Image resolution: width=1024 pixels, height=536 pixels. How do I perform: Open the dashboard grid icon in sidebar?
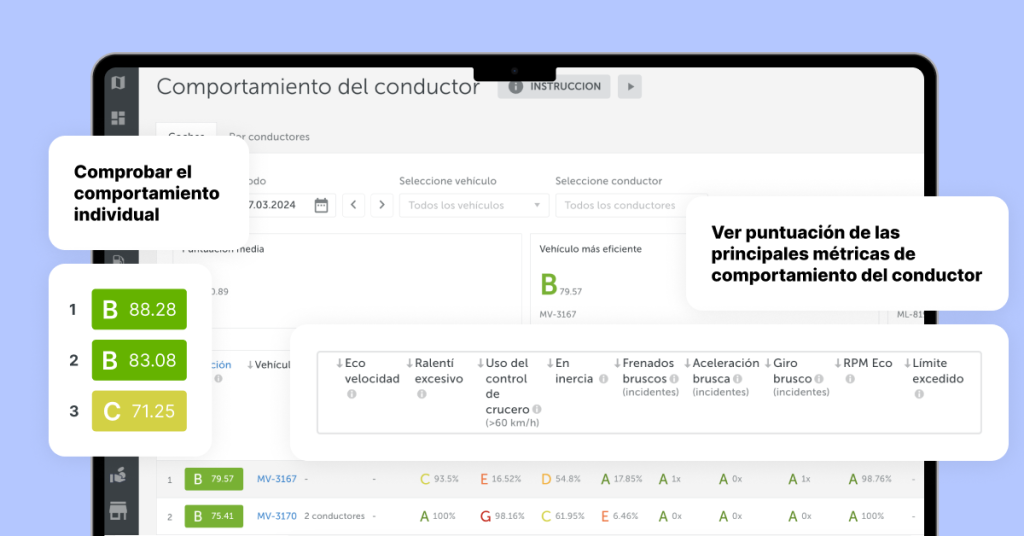click(x=118, y=118)
